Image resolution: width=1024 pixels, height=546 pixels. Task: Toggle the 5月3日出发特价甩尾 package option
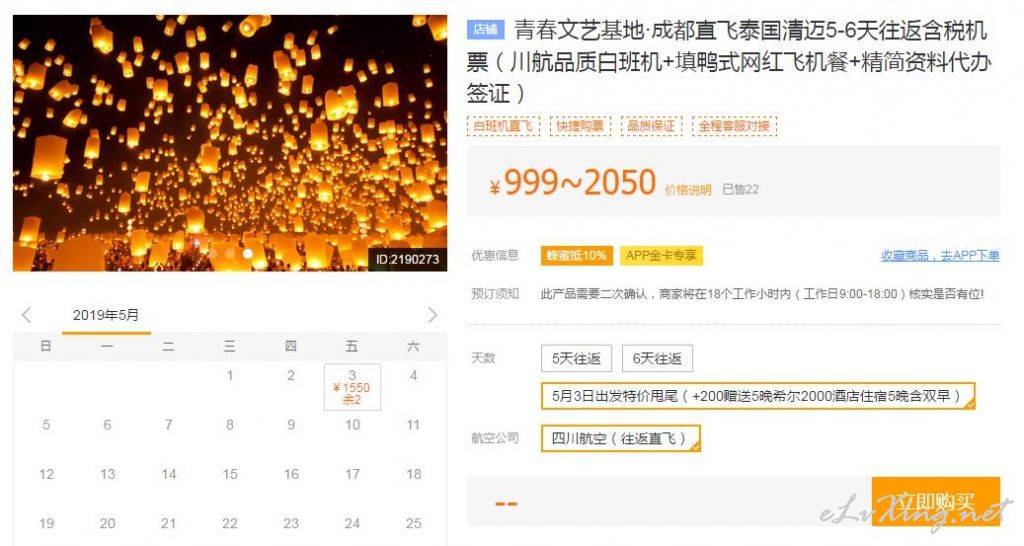click(758, 396)
